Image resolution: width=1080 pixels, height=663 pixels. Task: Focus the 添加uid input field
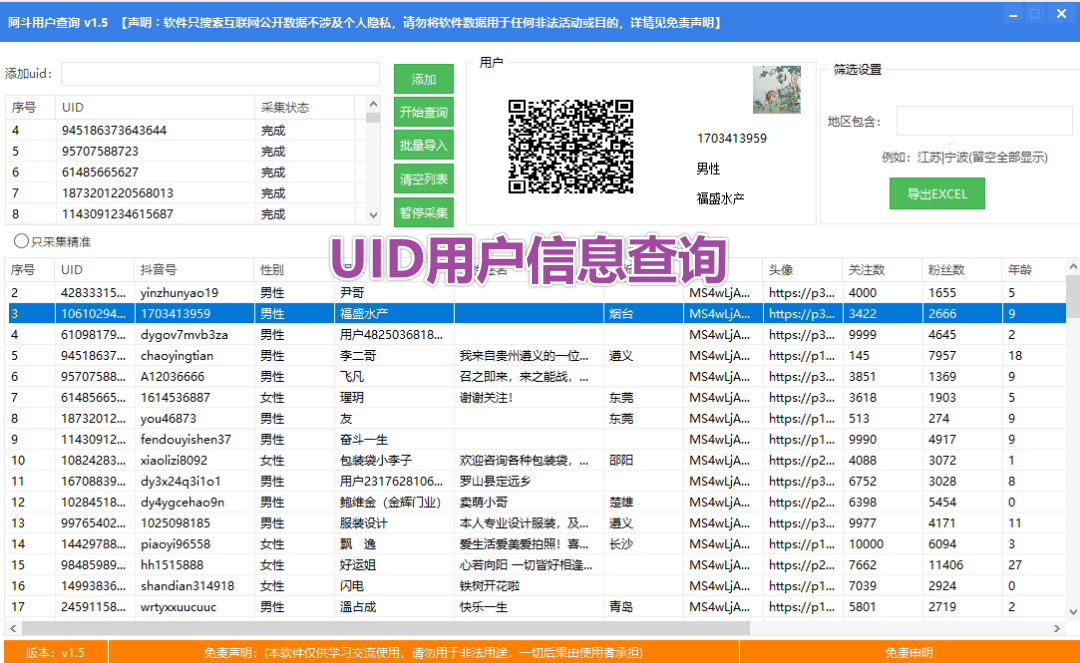tap(220, 74)
